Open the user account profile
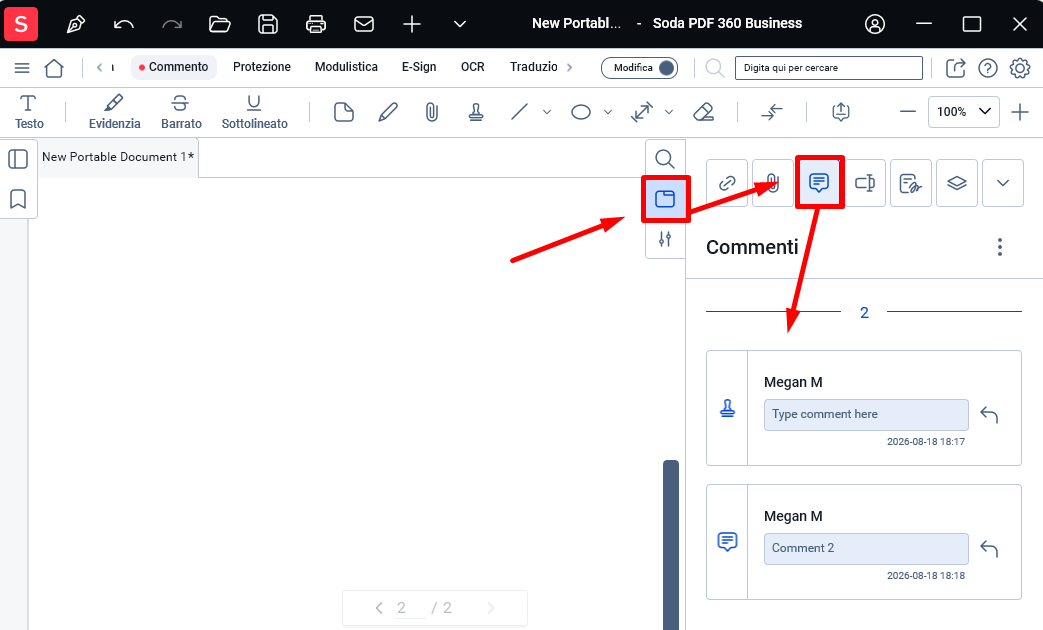 point(875,25)
